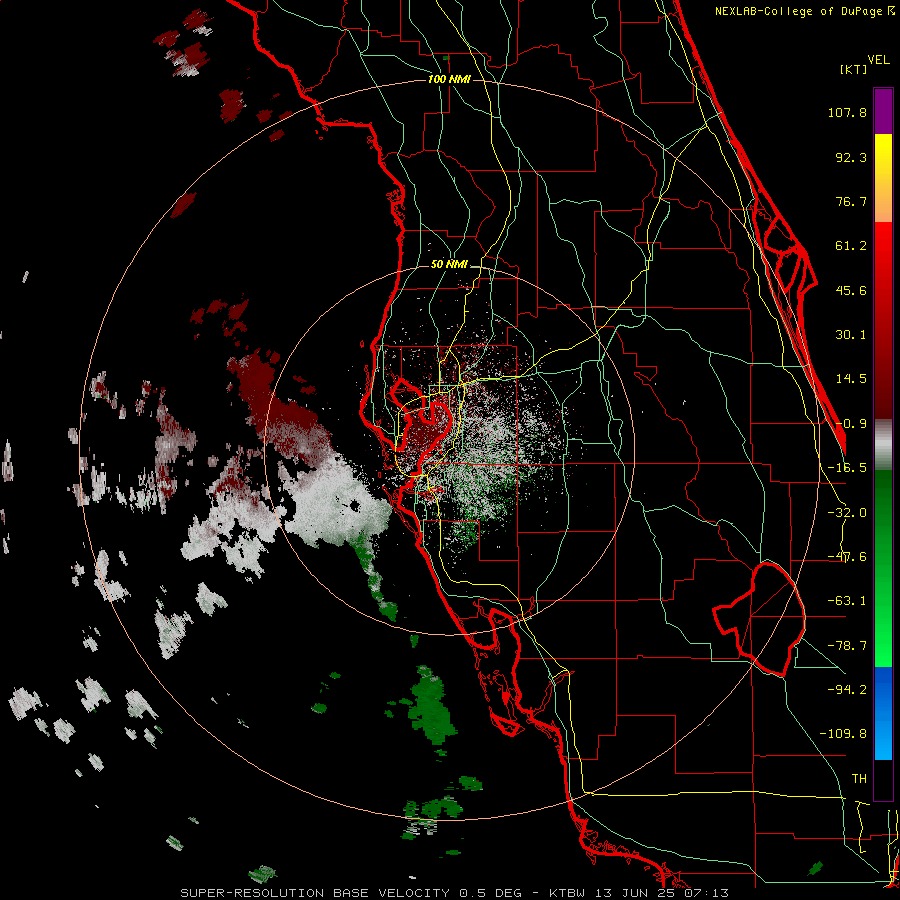Click the TH threshold label in legend

point(859,779)
